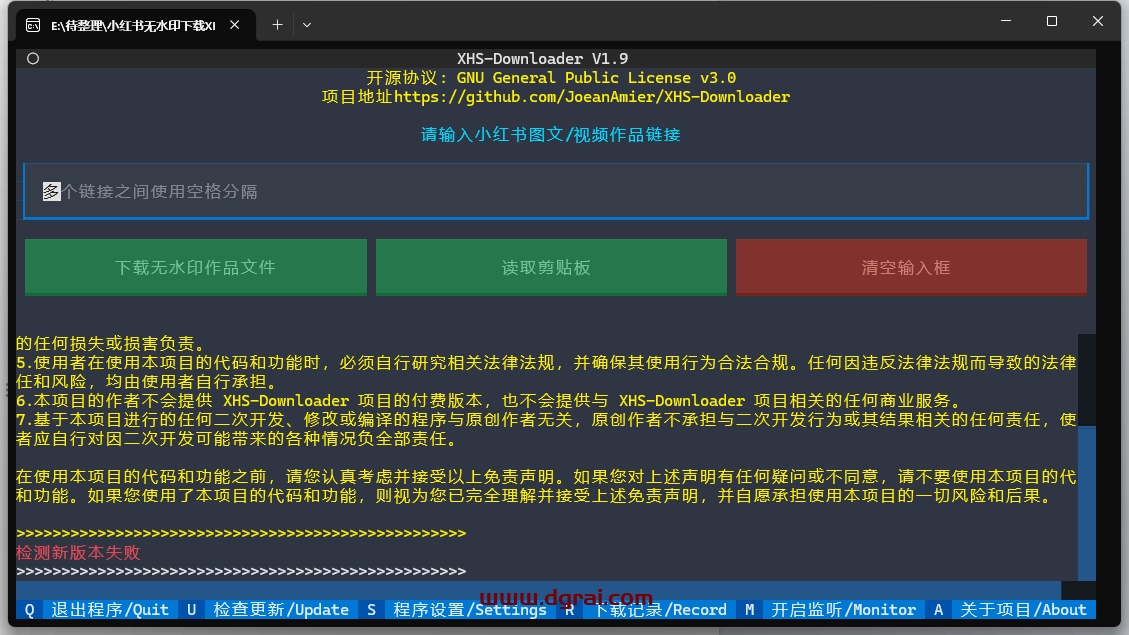The width and height of the screenshot is (1129, 635).
Task: Click the circle icon in the header
Action: tap(33, 58)
